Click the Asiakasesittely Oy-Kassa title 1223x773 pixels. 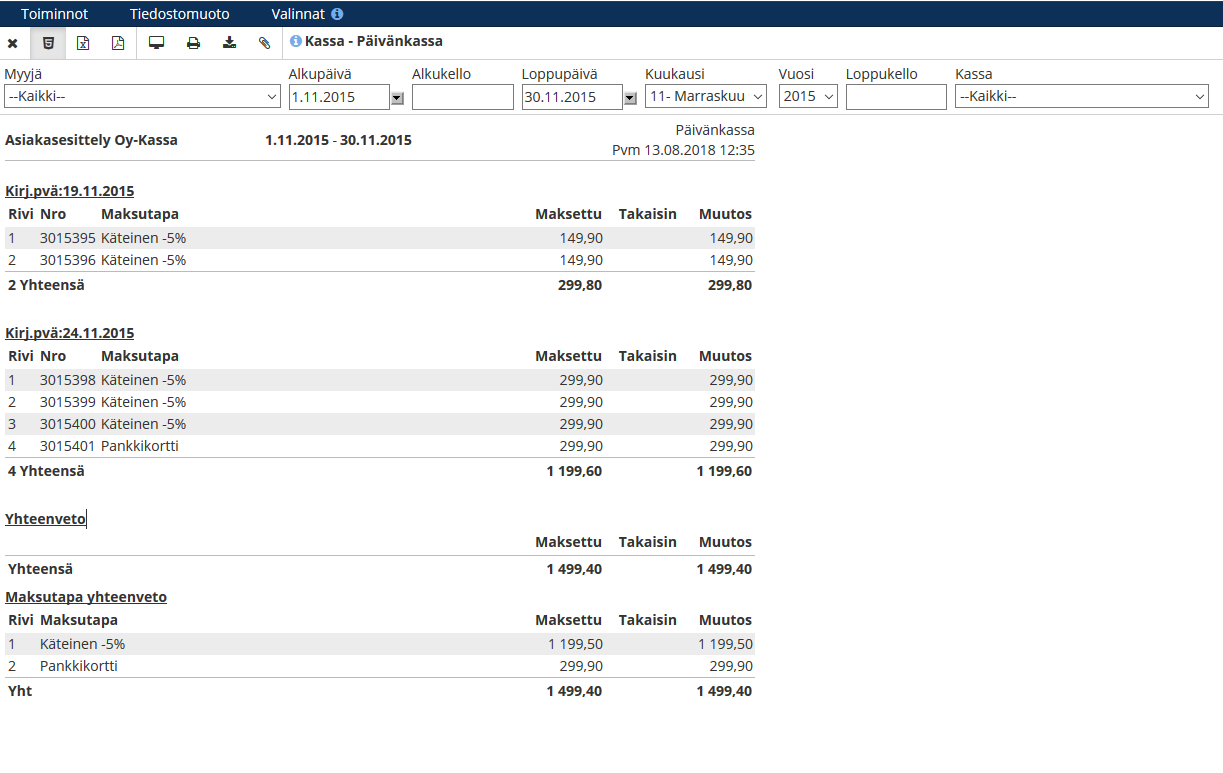91,140
